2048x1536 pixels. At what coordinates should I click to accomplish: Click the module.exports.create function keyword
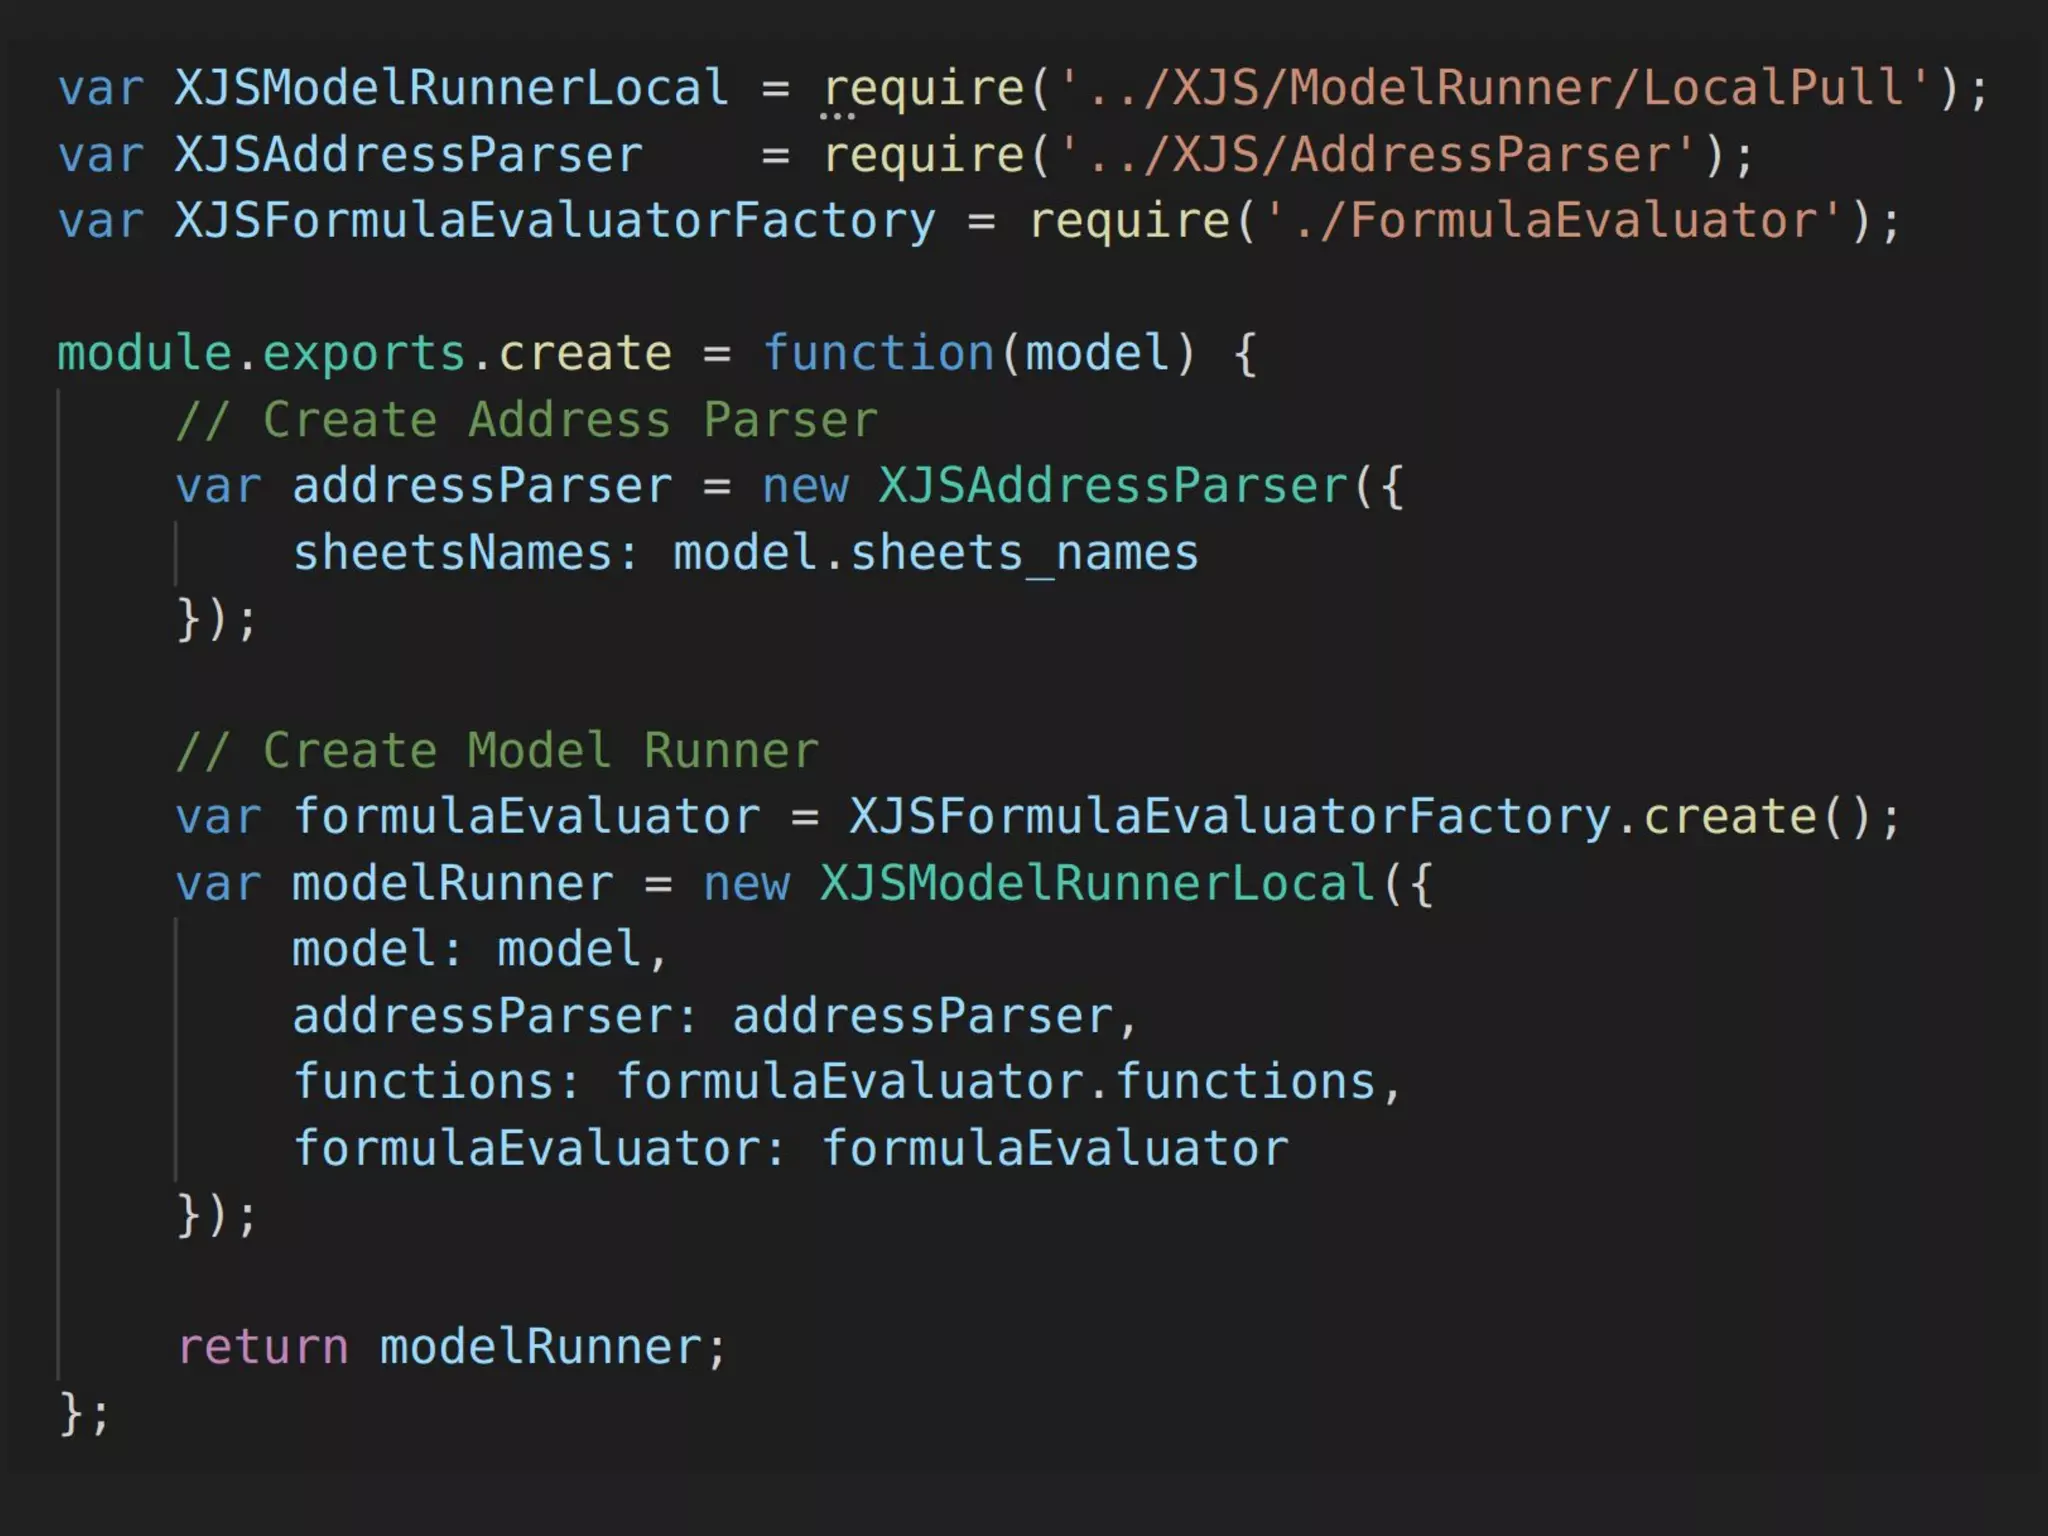878,353
